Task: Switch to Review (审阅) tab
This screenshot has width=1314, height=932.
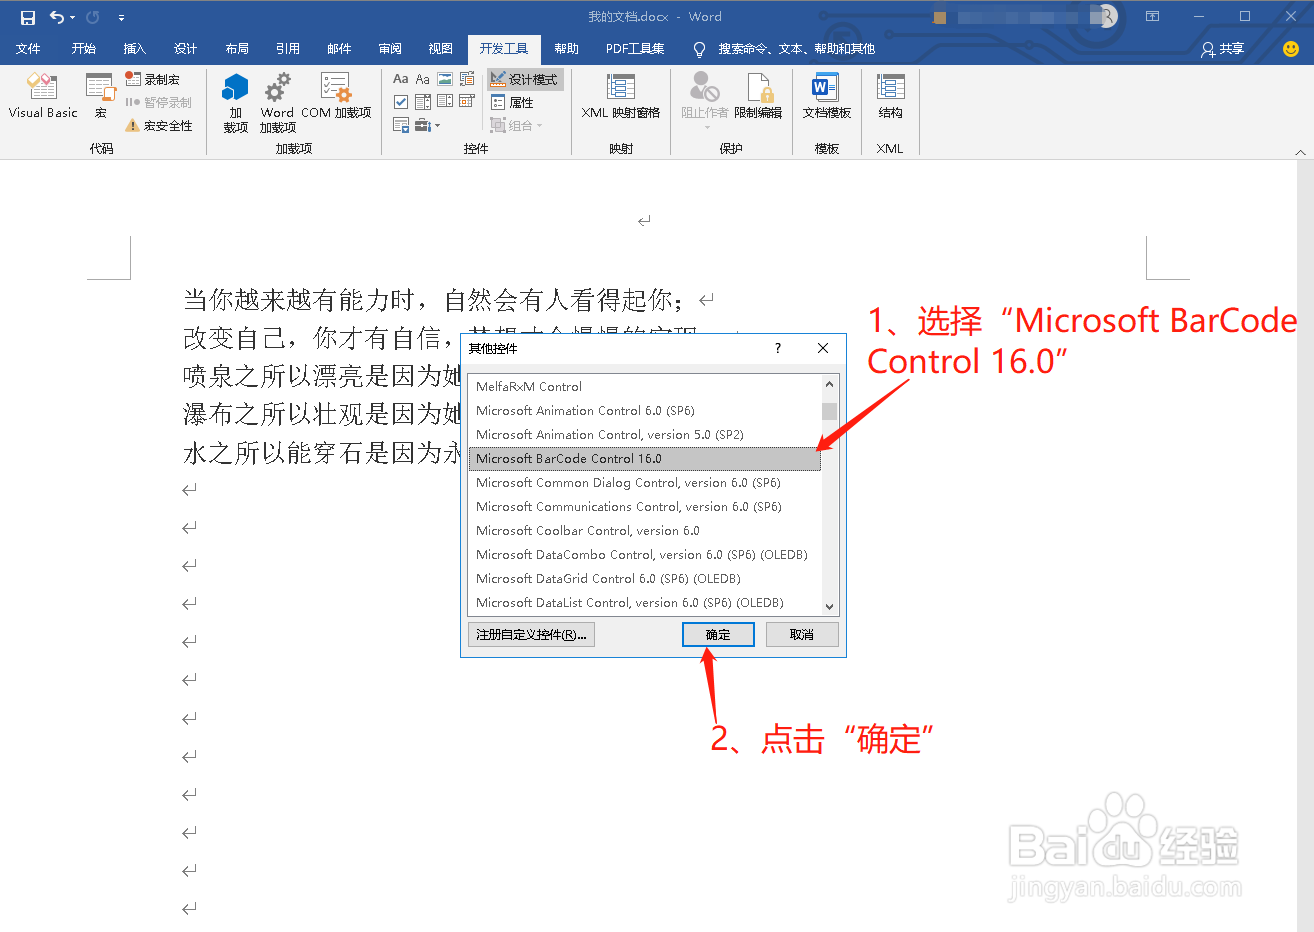Action: [390, 48]
